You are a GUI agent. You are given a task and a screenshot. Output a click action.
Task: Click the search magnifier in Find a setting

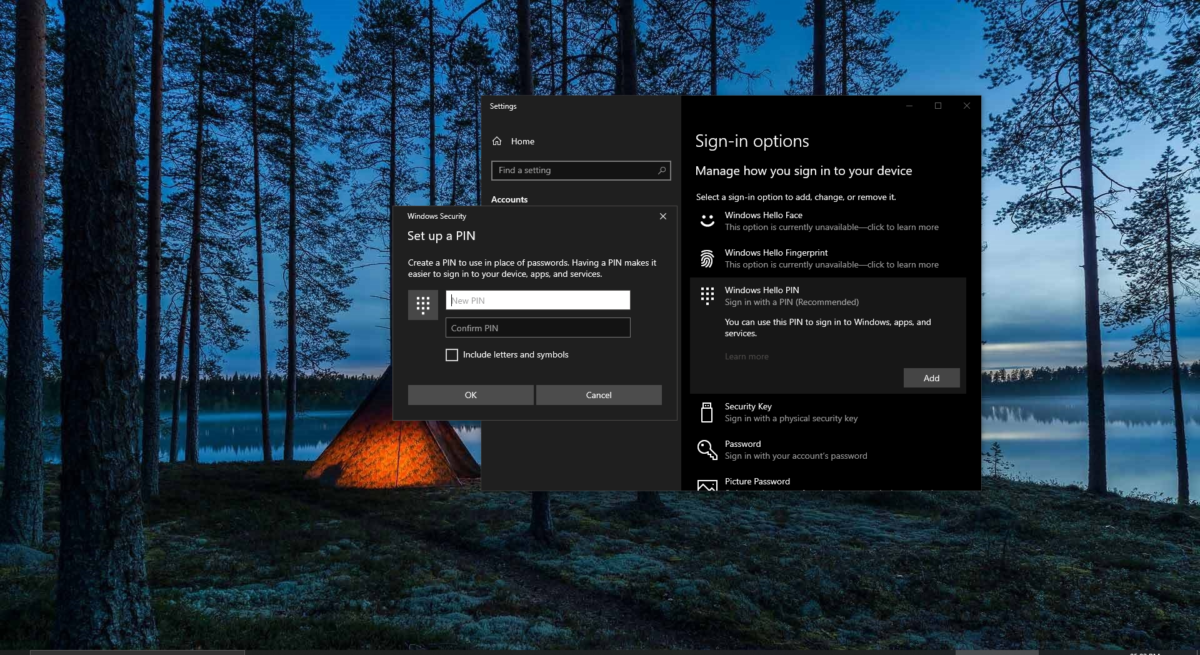click(663, 170)
